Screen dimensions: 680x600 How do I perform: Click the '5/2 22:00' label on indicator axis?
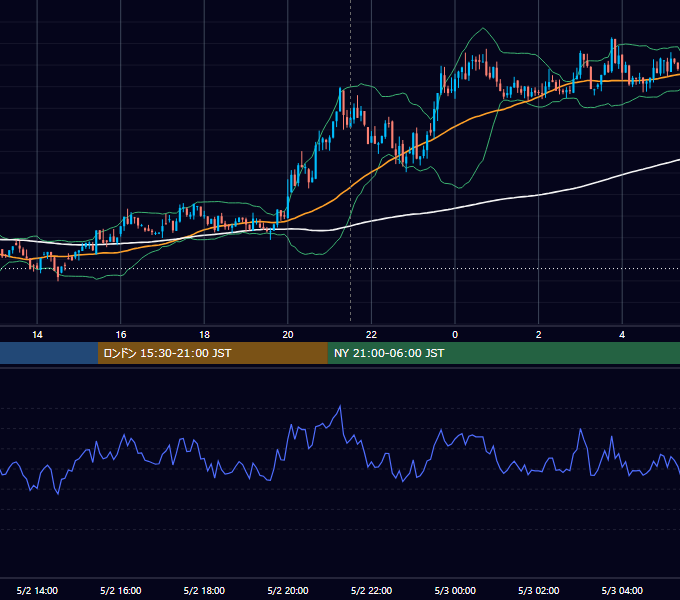(371, 590)
